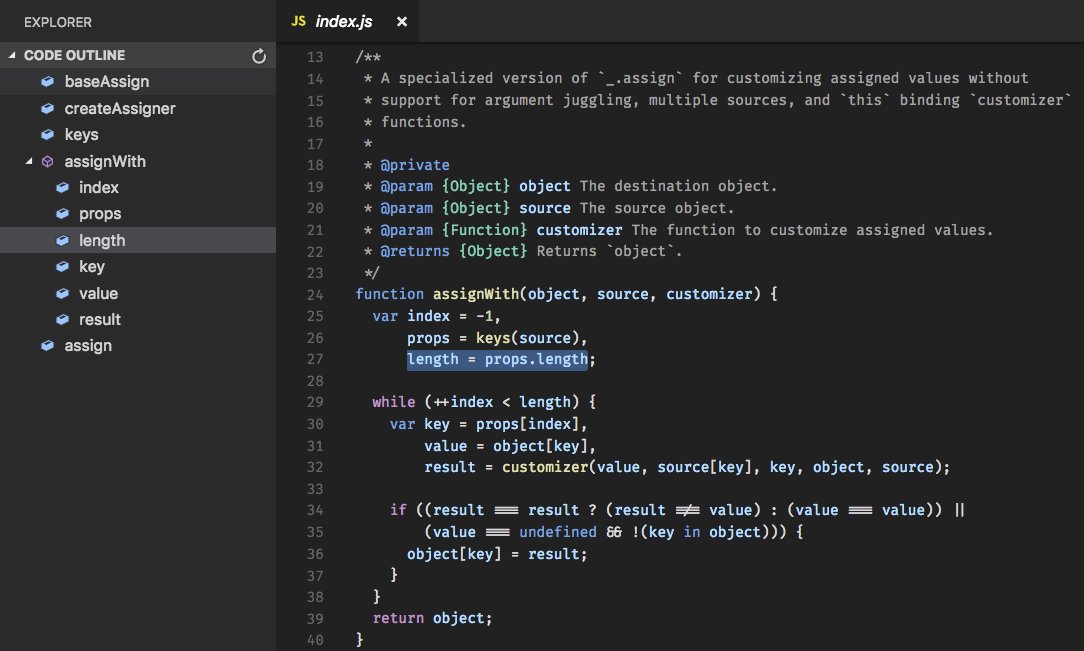Select assign in the outline
This screenshot has width=1084, height=651.
tap(138, 346)
